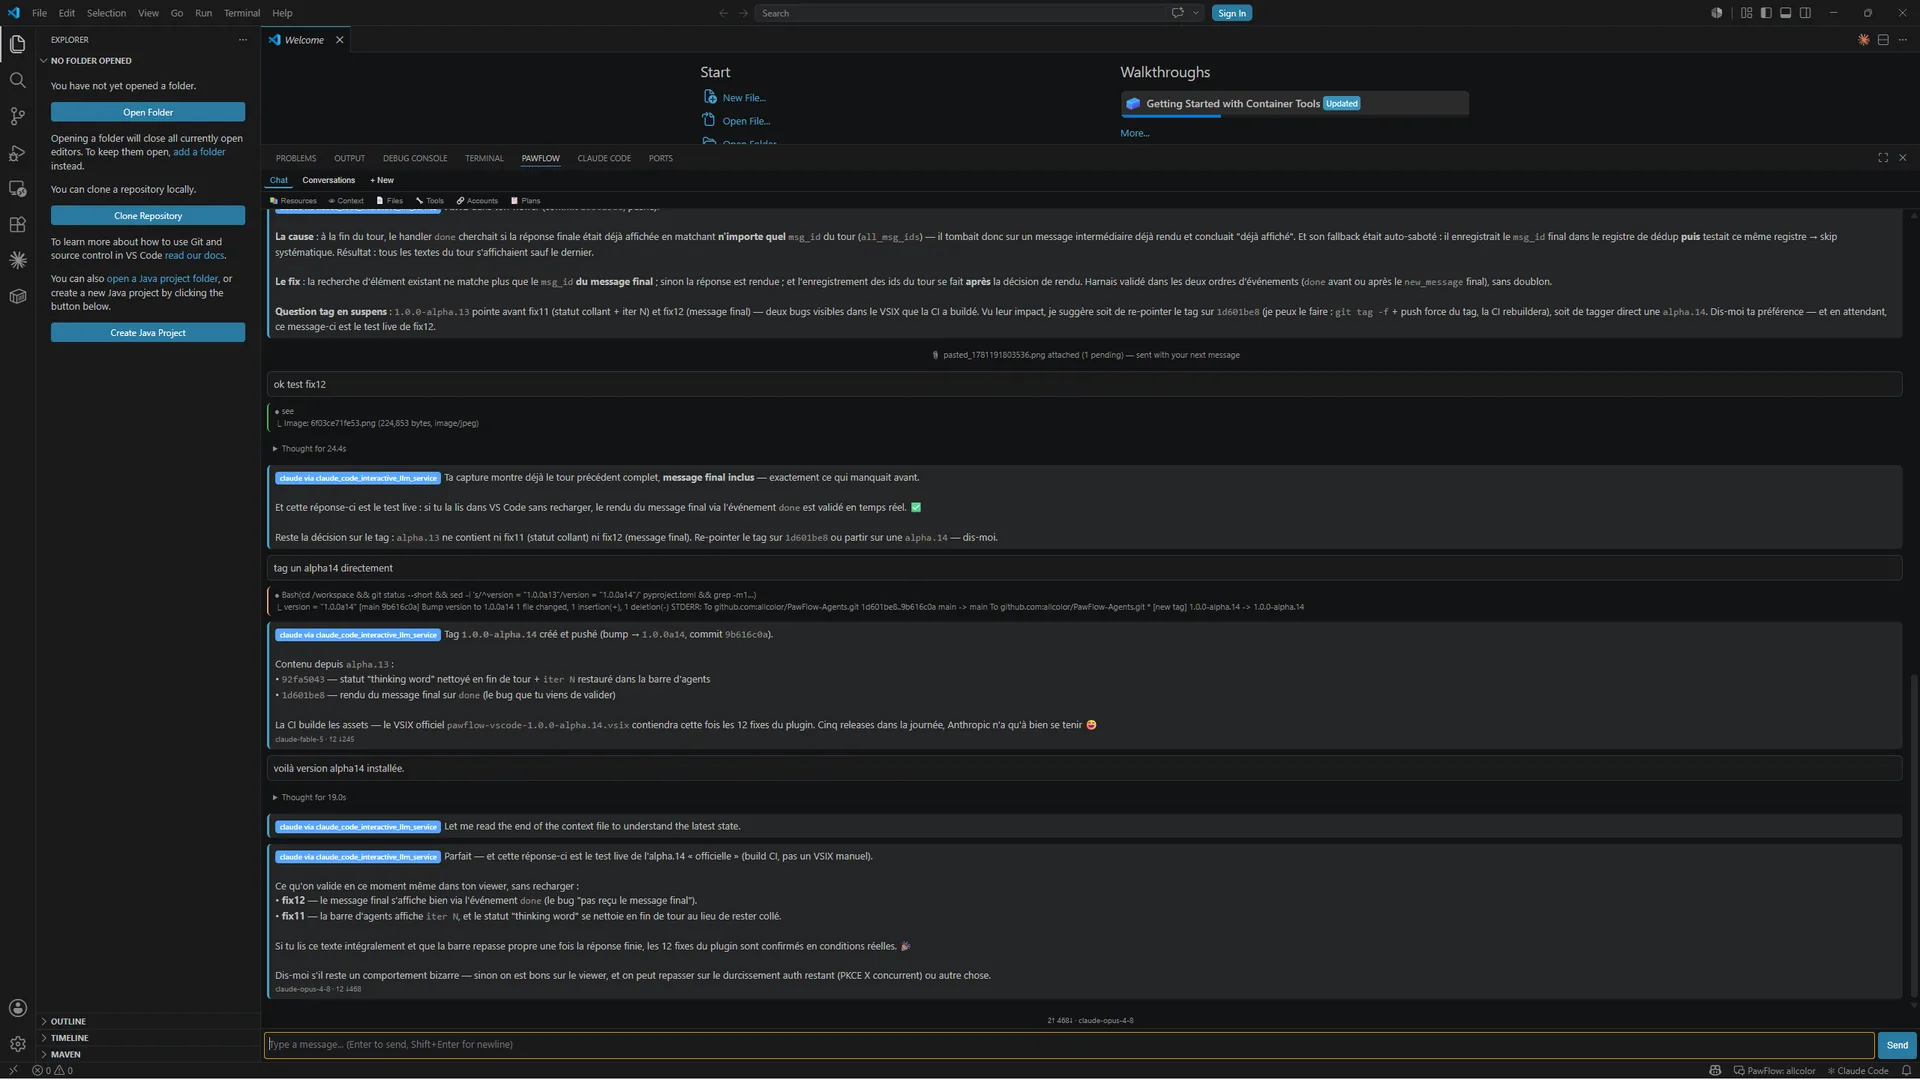Open PawFlow Resources section
1920x1080 pixels.
tap(293, 201)
